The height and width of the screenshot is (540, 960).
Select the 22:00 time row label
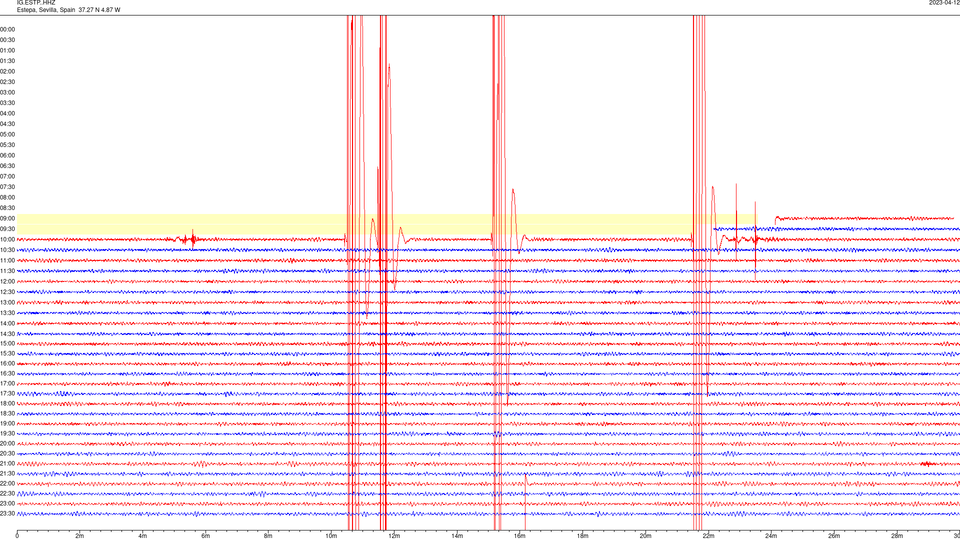(x=7, y=483)
